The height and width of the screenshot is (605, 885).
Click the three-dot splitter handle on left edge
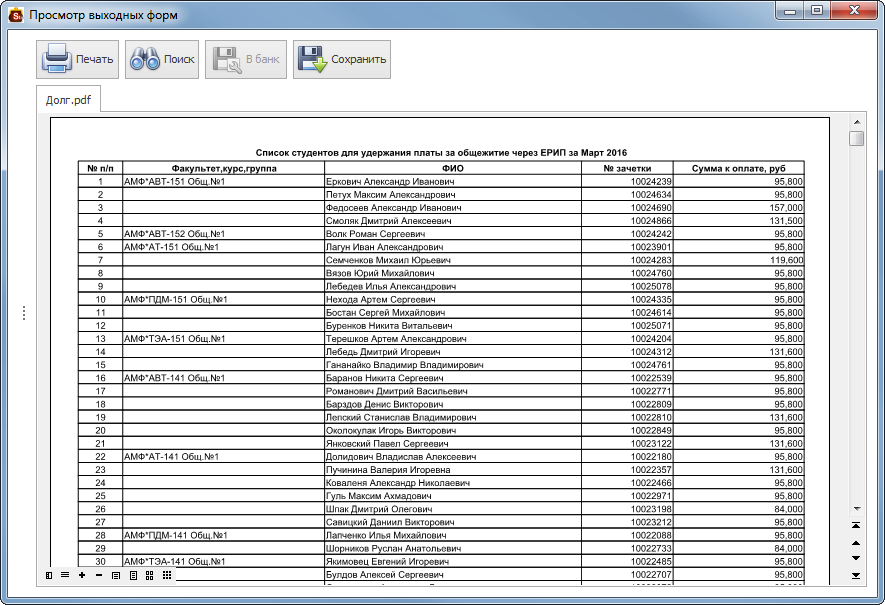[x=24, y=313]
